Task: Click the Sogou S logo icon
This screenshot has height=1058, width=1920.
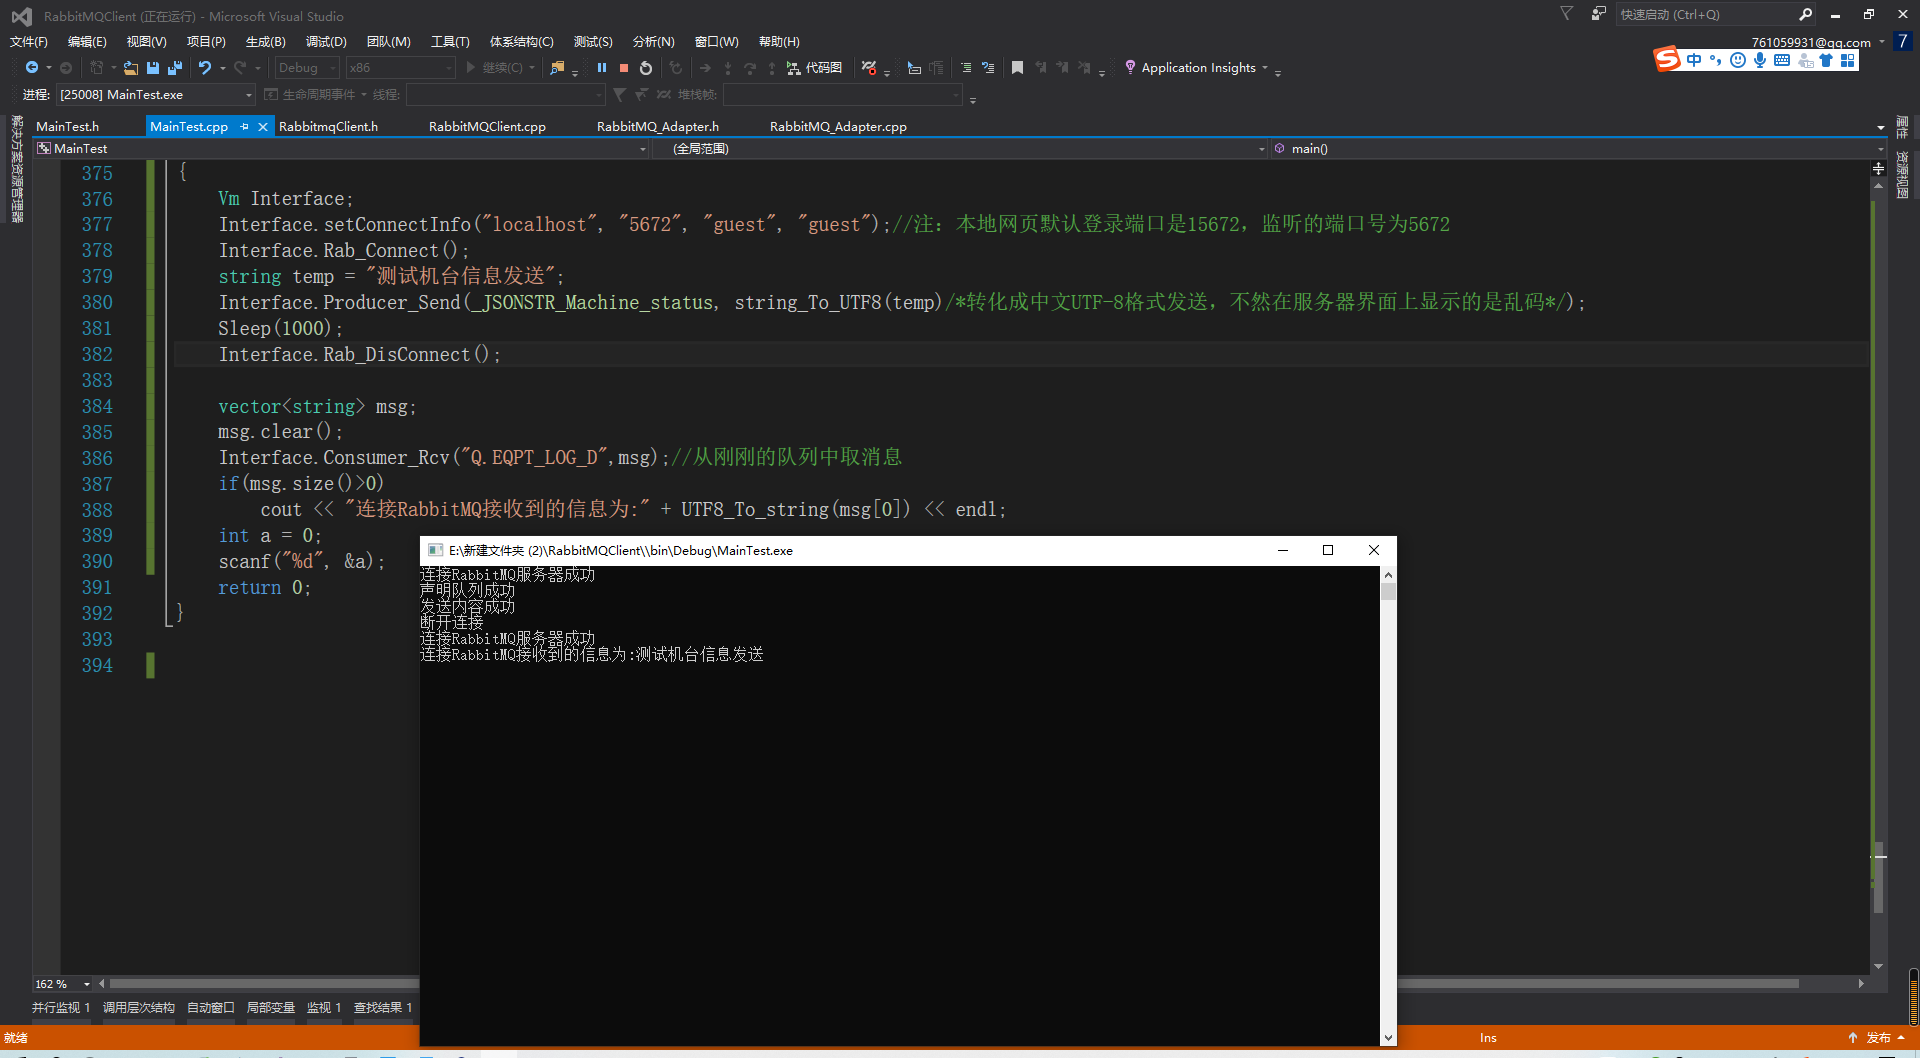Action: click(x=1667, y=59)
